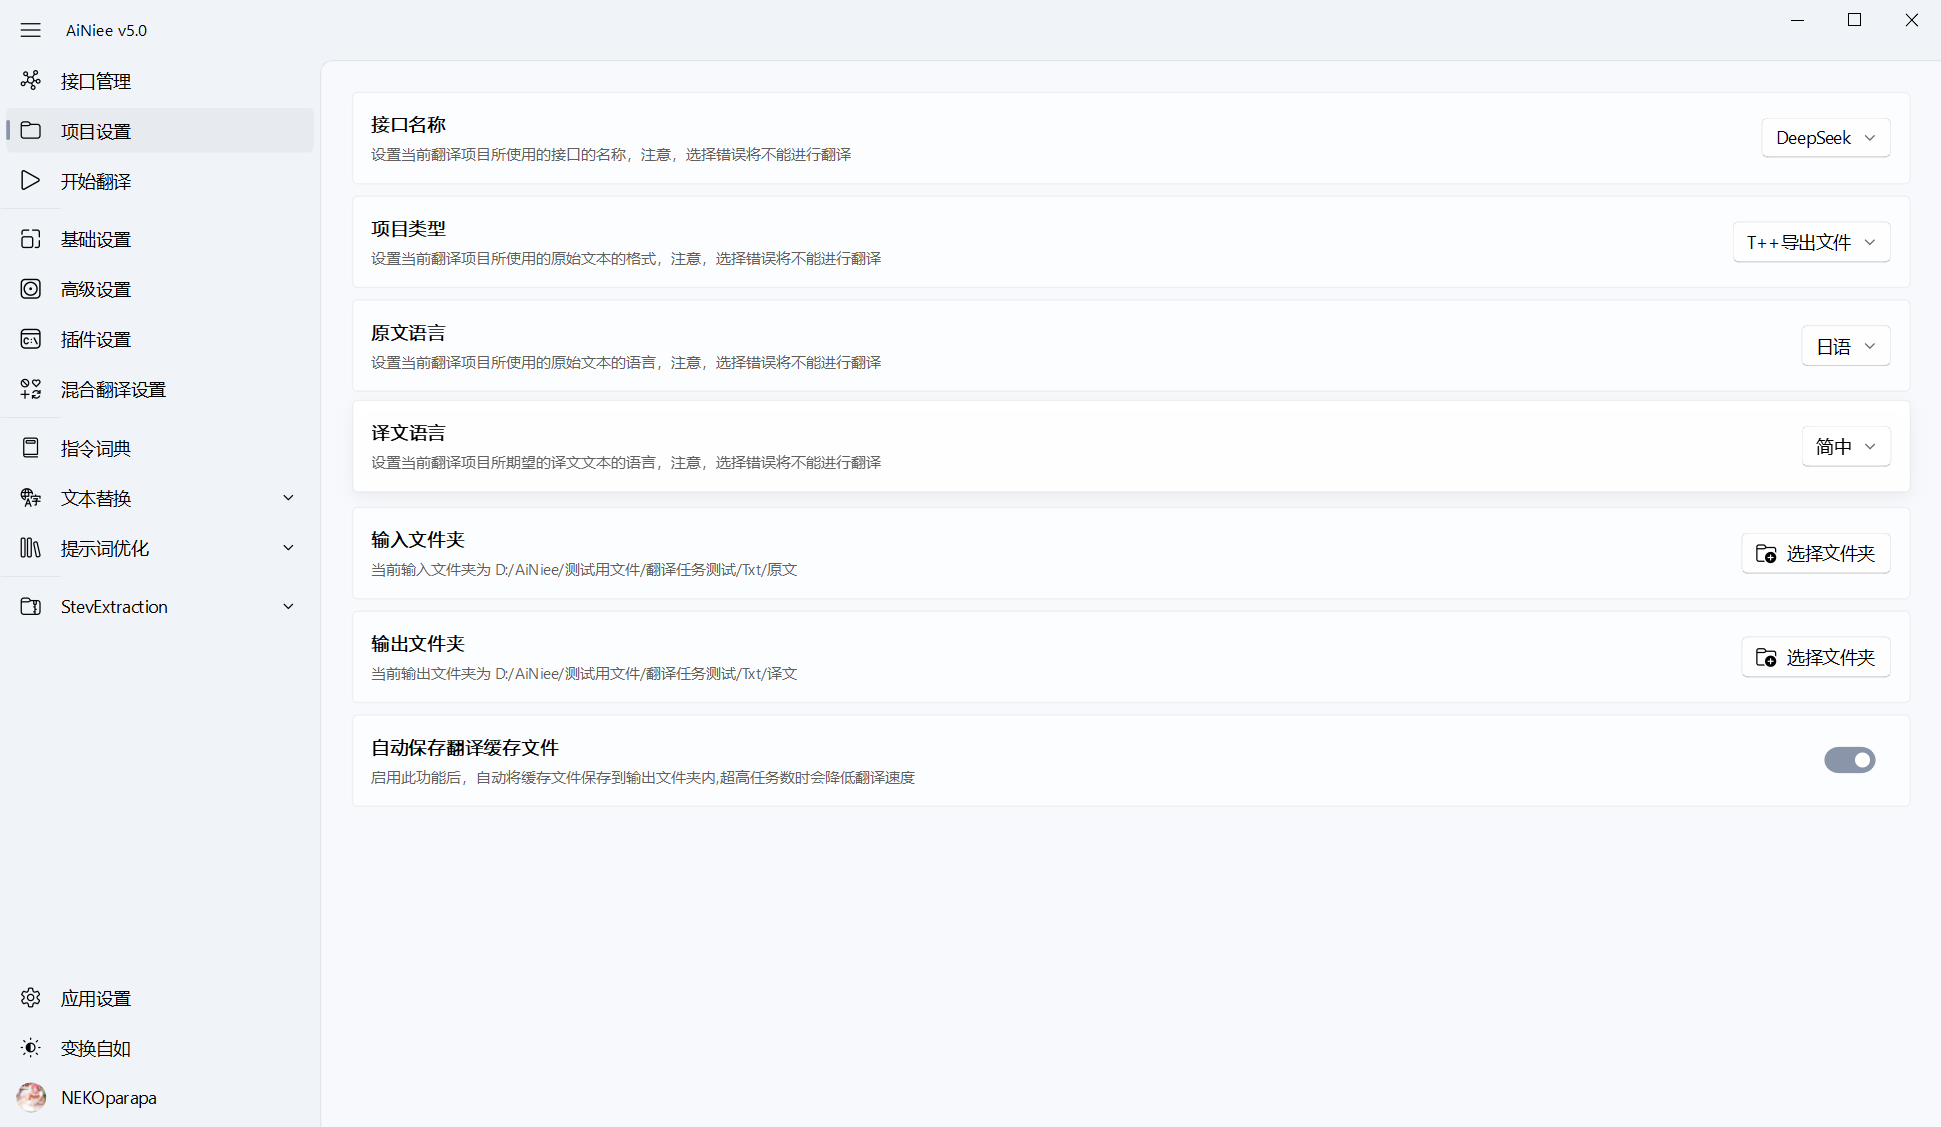Viewport: 1941px width, 1127px height.
Task: Open 接口管理 via its sidebar icon
Action: (31, 80)
